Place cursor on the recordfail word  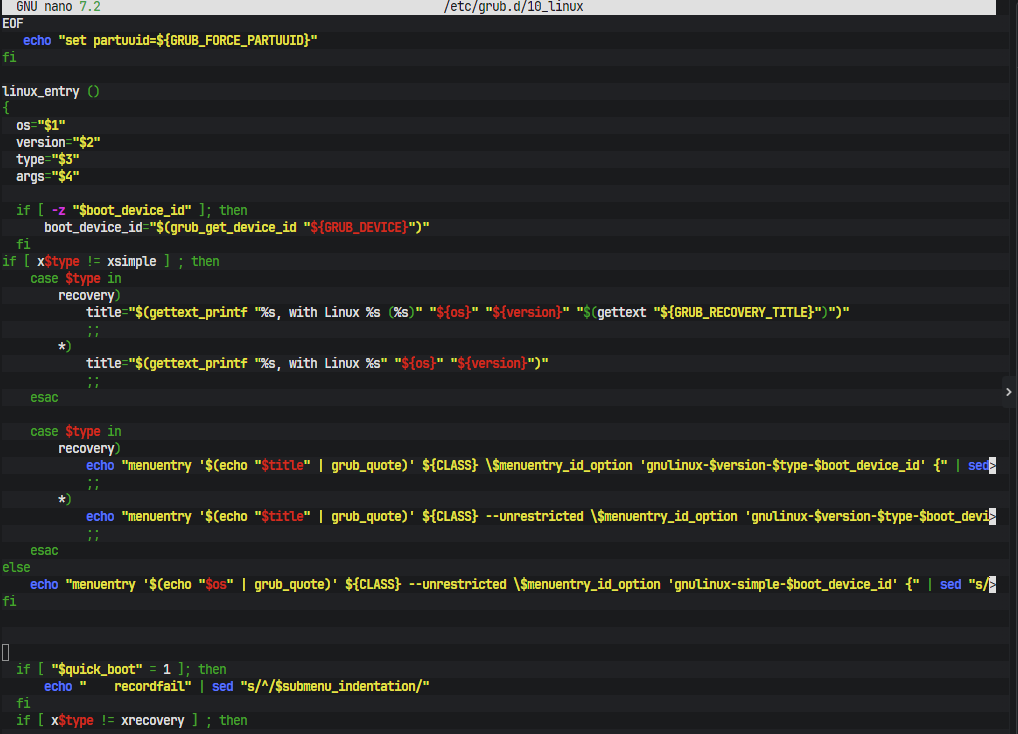(x=149, y=686)
